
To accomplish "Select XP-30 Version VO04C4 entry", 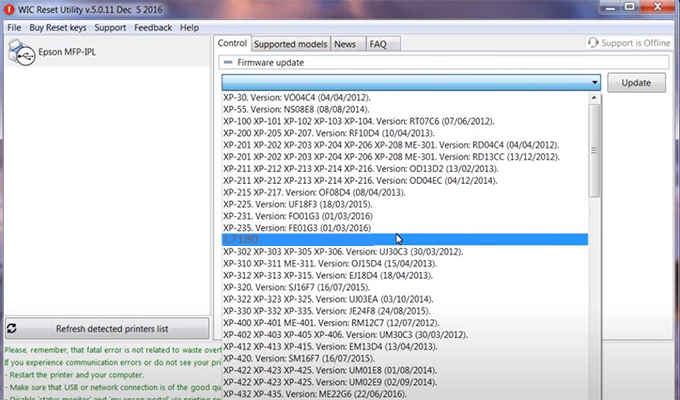I will coord(405,98).
